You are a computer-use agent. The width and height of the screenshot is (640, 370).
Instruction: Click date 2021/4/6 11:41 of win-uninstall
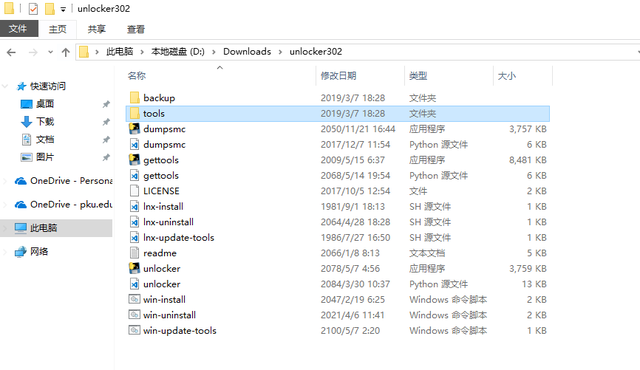coord(352,315)
